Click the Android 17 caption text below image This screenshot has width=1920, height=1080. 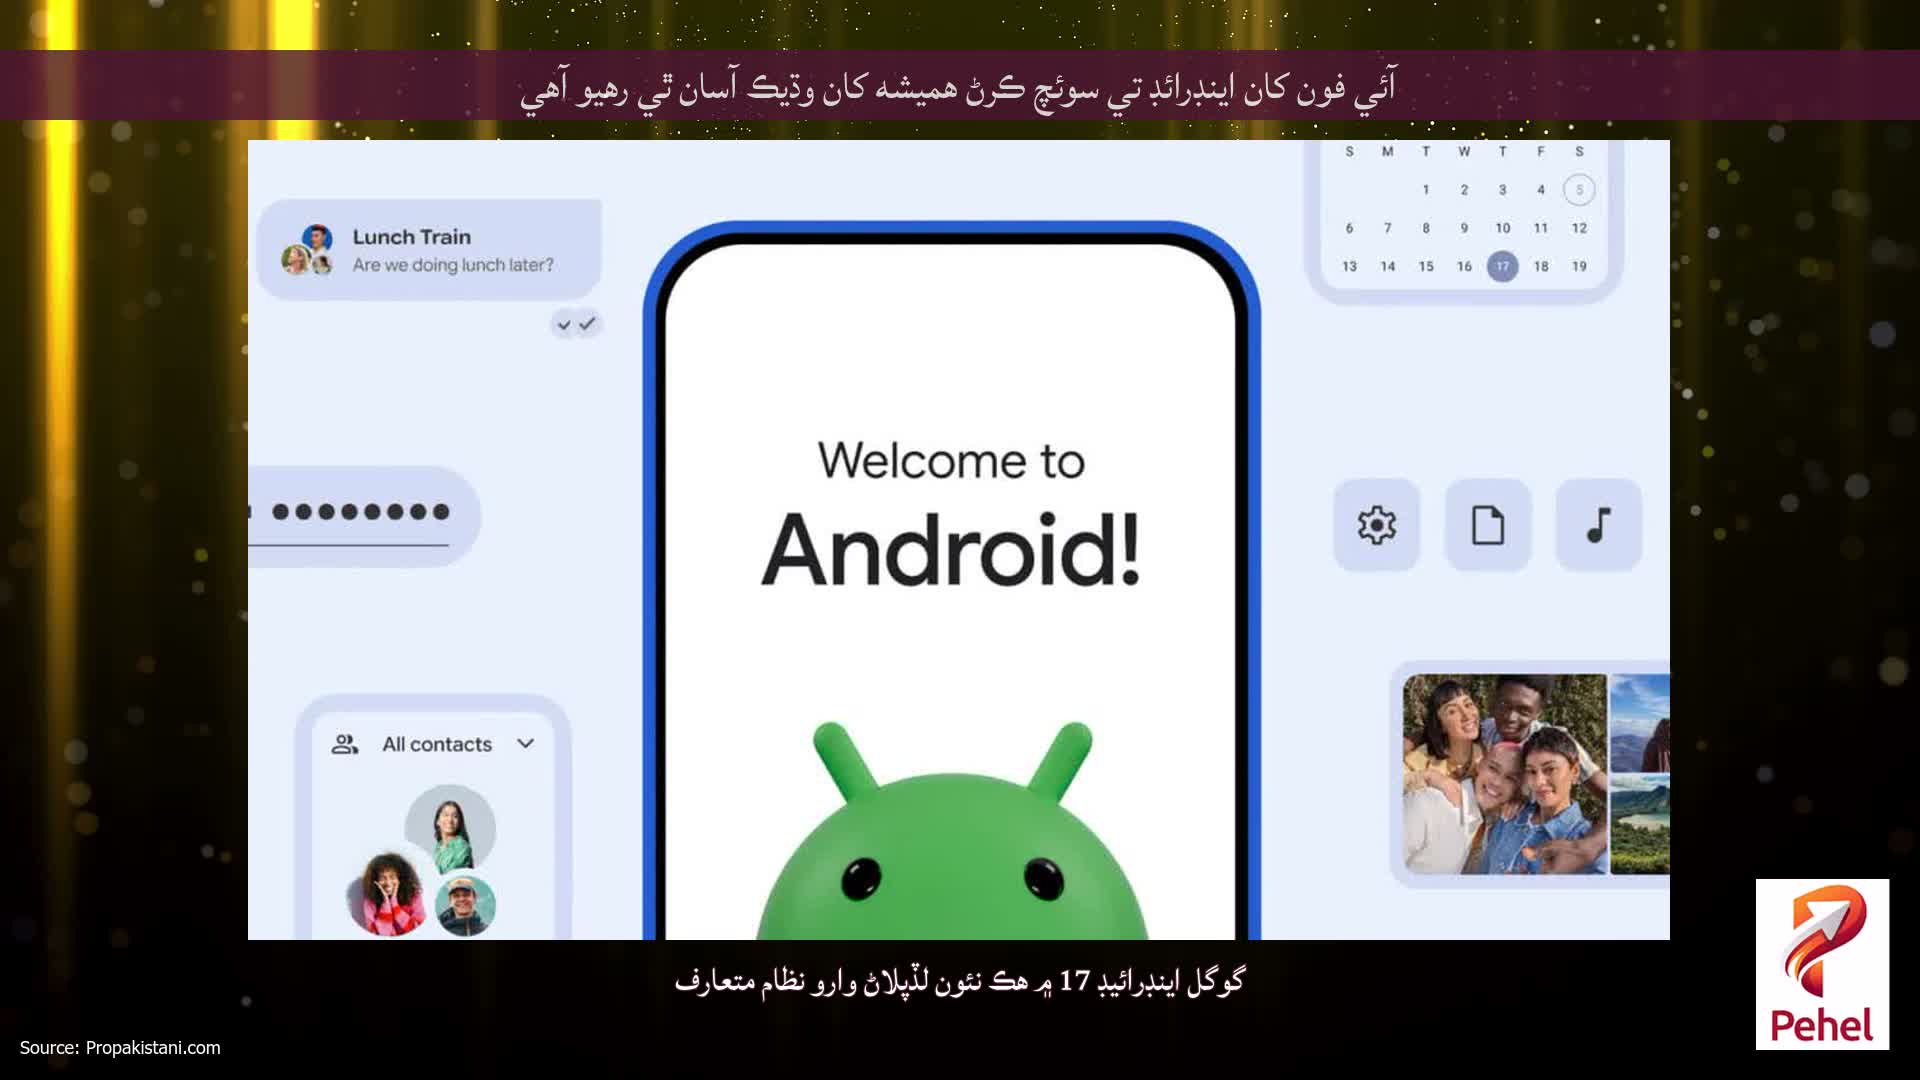click(x=959, y=981)
